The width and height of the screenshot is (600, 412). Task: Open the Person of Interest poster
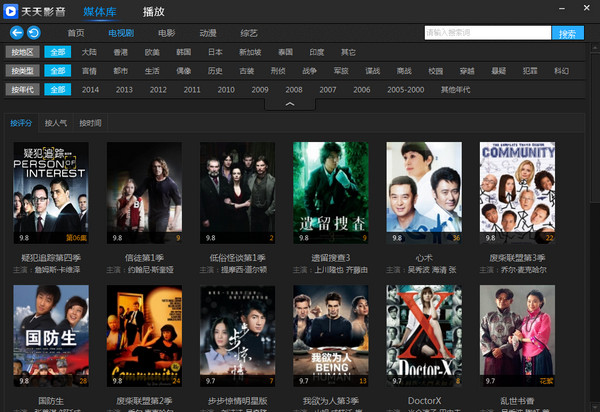tap(51, 193)
